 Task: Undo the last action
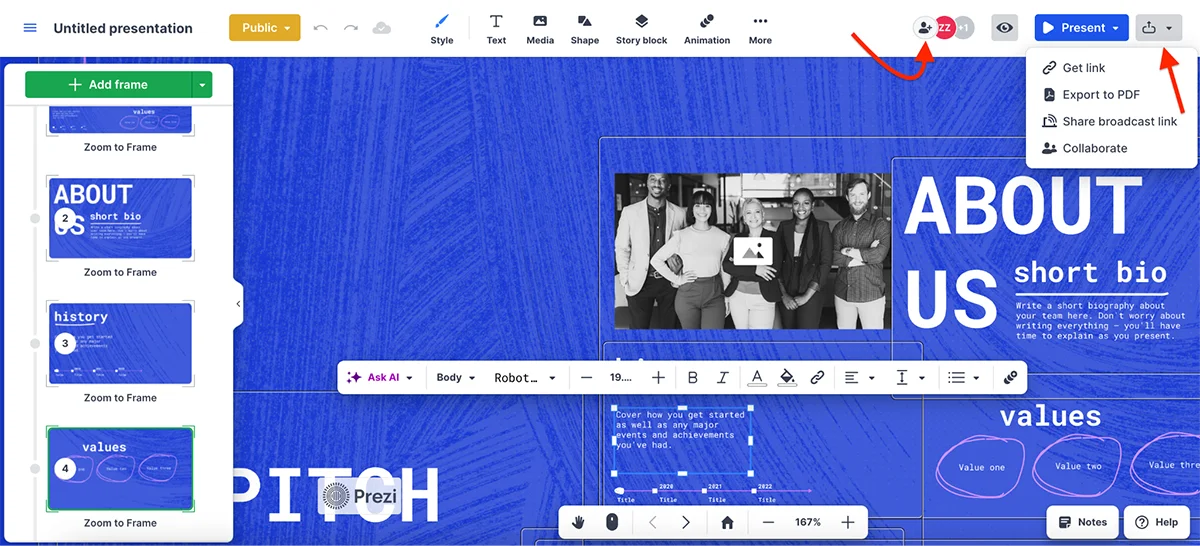[320, 28]
